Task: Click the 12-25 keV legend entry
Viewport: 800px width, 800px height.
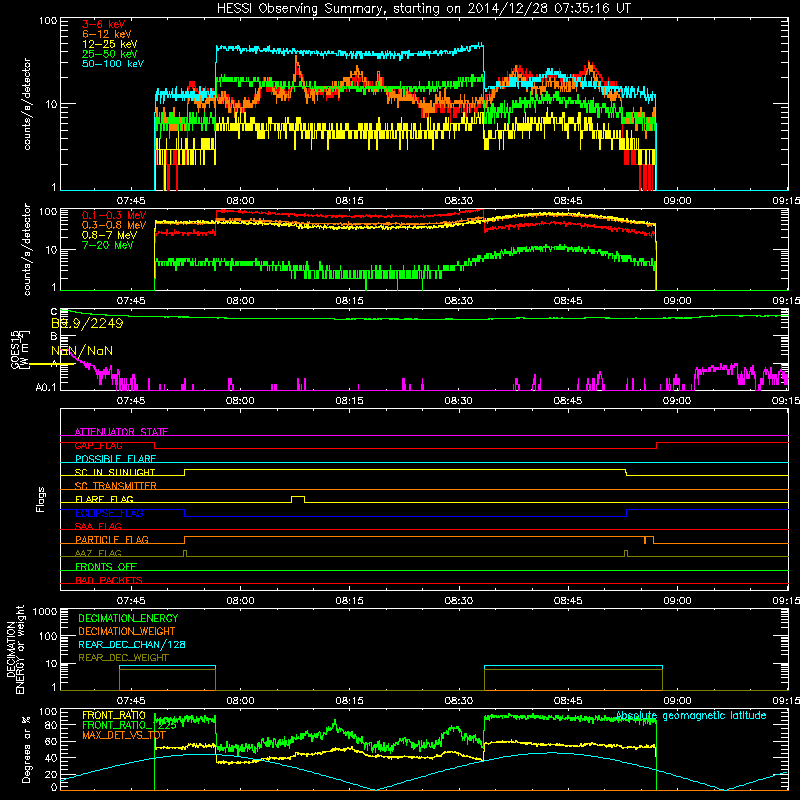Action: click(x=110, y=44)
